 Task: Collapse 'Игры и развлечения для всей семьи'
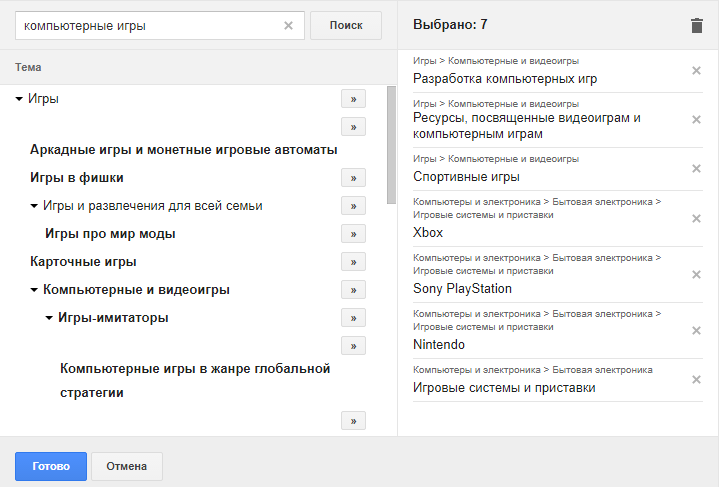pos(35,206)
